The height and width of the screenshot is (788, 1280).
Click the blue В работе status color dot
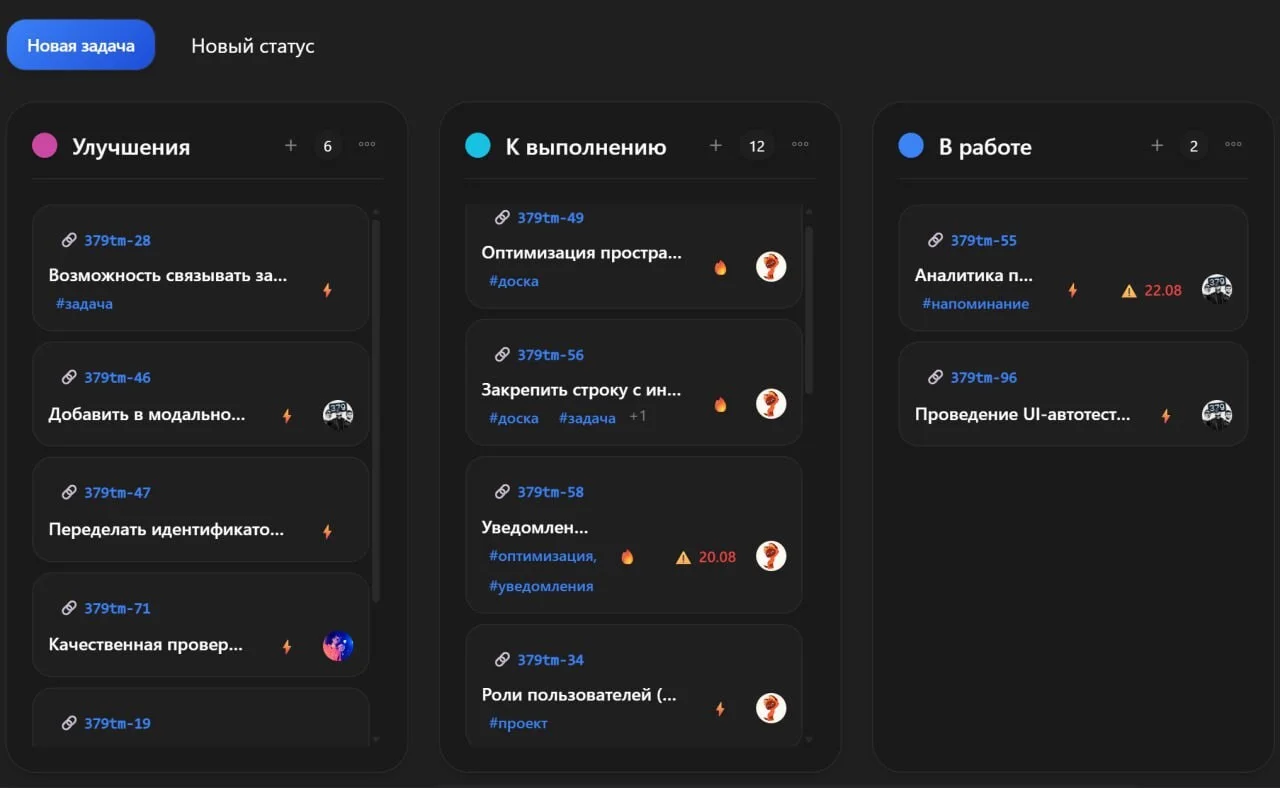click(911, 146)
